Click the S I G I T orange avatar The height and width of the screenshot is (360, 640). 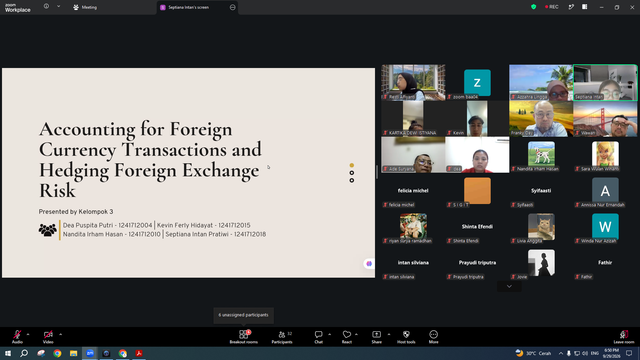pyautogui.click(x=477, y=190)
